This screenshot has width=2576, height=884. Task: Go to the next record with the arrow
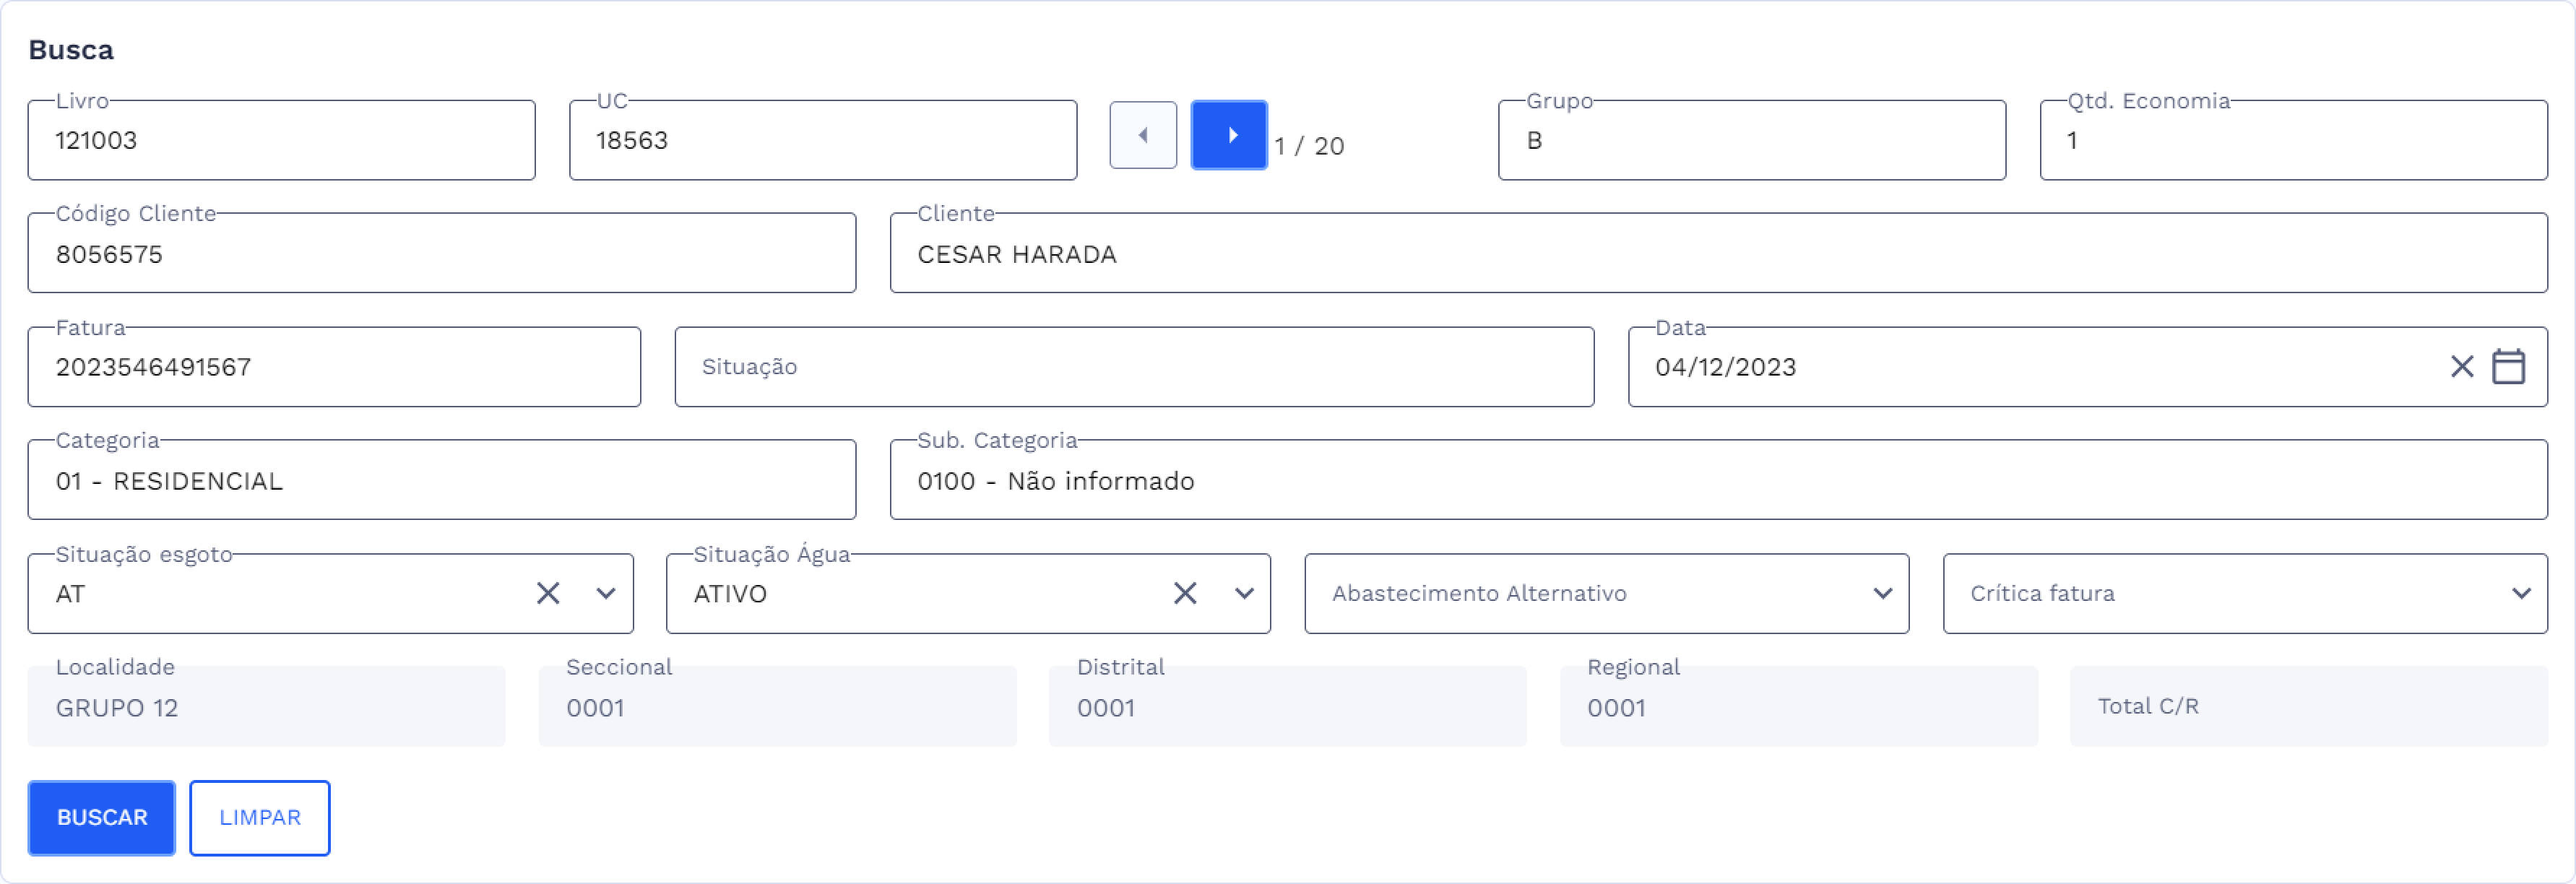1228,133
